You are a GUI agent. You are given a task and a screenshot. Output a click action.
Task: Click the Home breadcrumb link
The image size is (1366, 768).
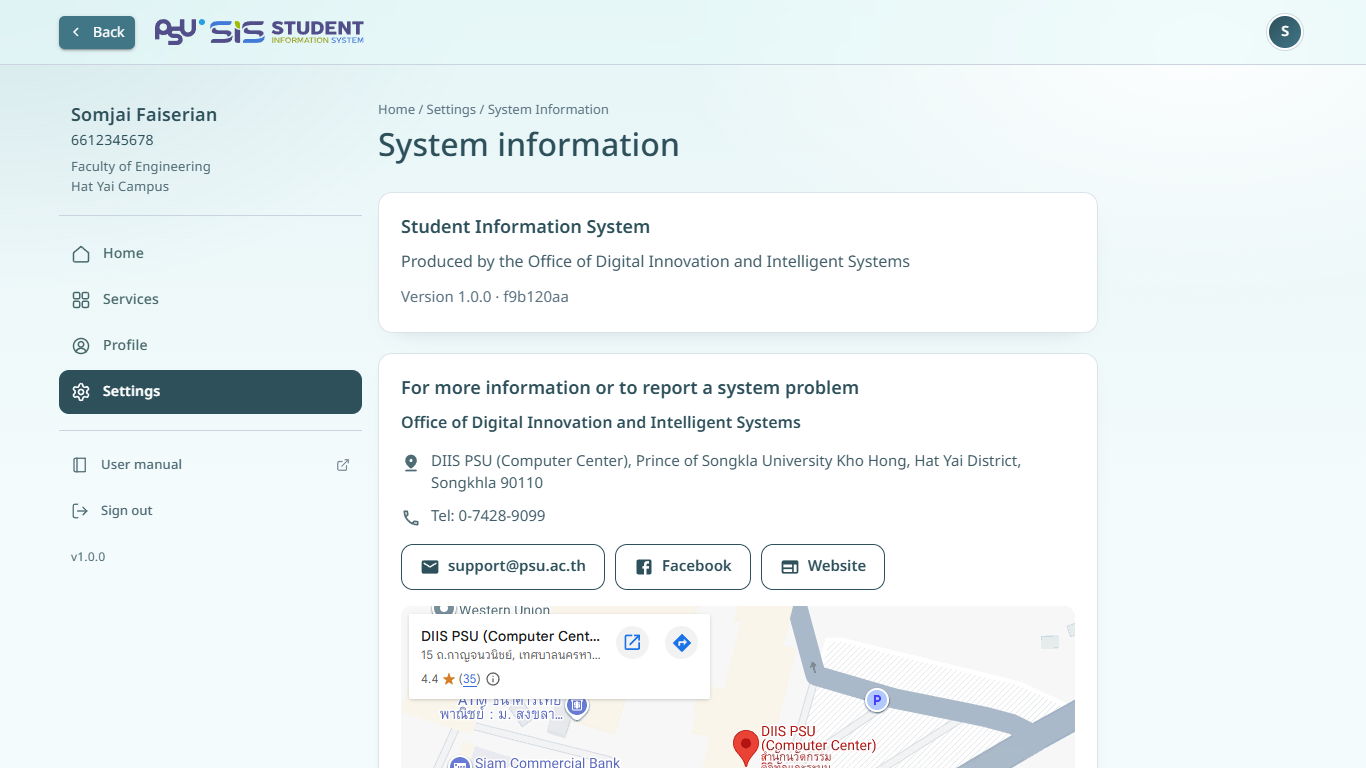[396, 110]
